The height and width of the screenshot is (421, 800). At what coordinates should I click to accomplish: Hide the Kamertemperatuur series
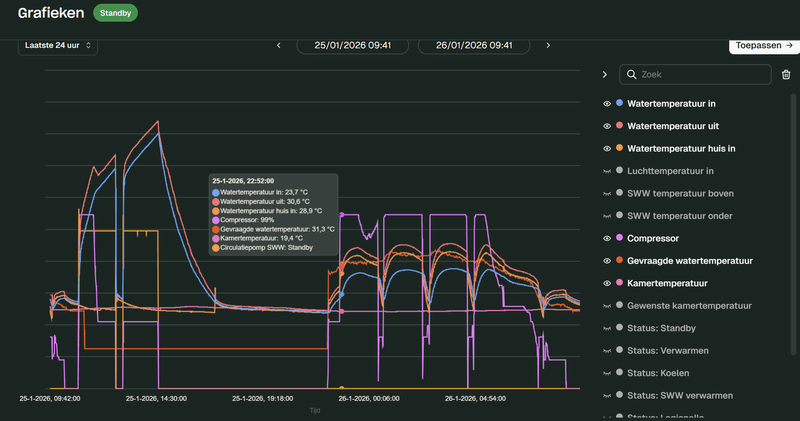pos(607,283)
